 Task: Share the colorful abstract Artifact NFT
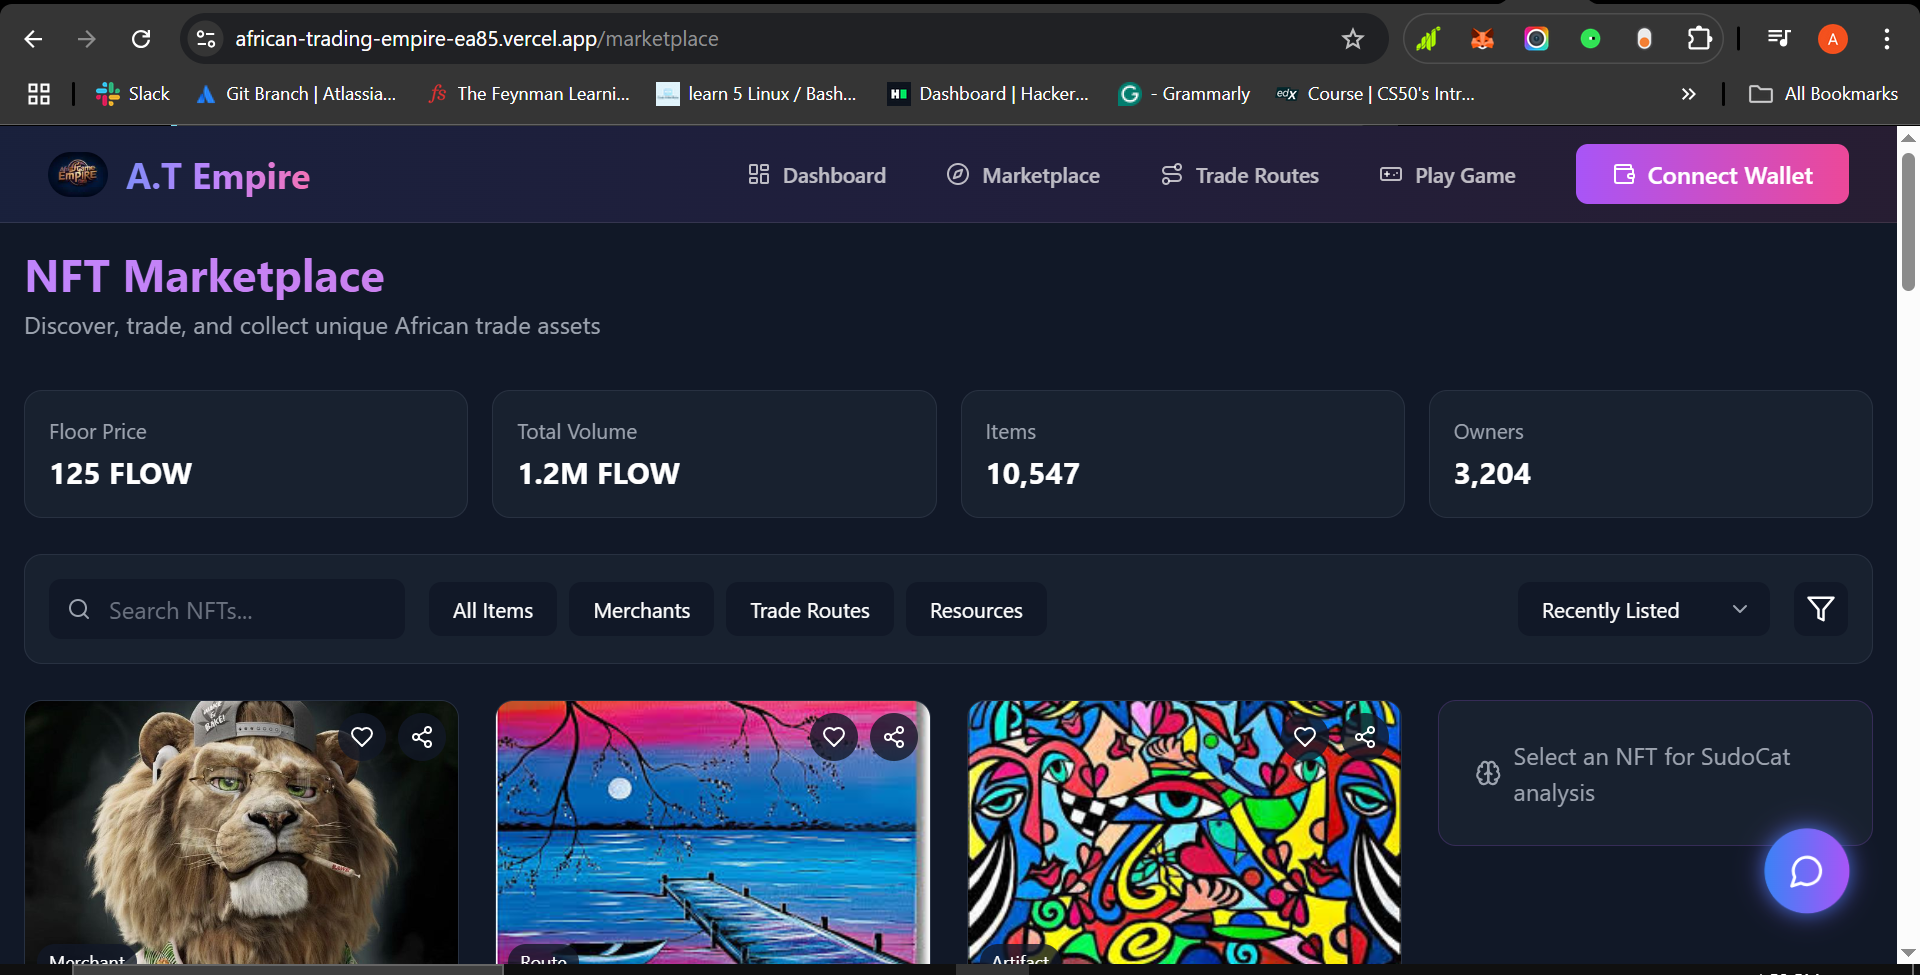pos(1365,737)
